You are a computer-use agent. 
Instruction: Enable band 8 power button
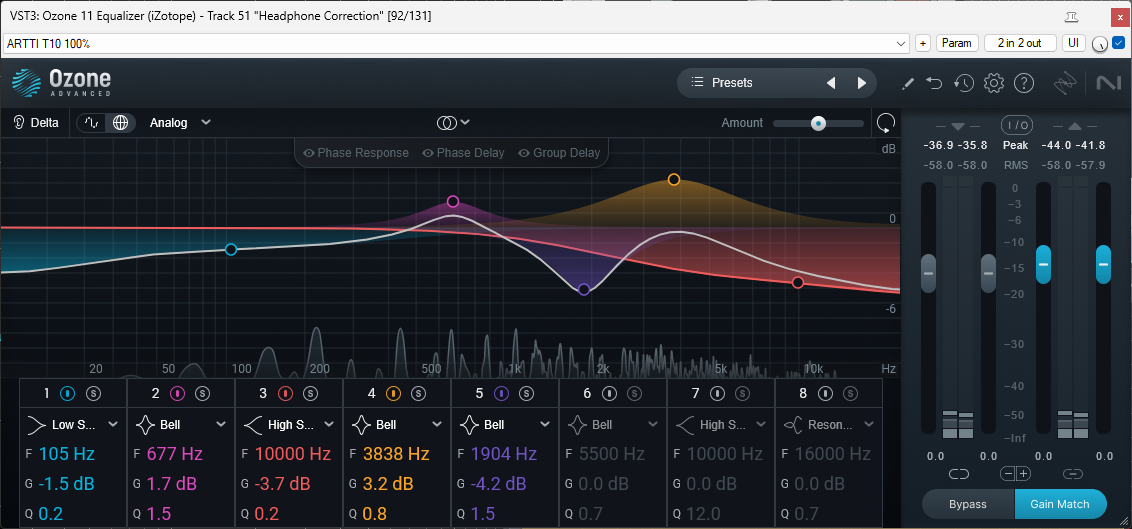coord(826,393)
